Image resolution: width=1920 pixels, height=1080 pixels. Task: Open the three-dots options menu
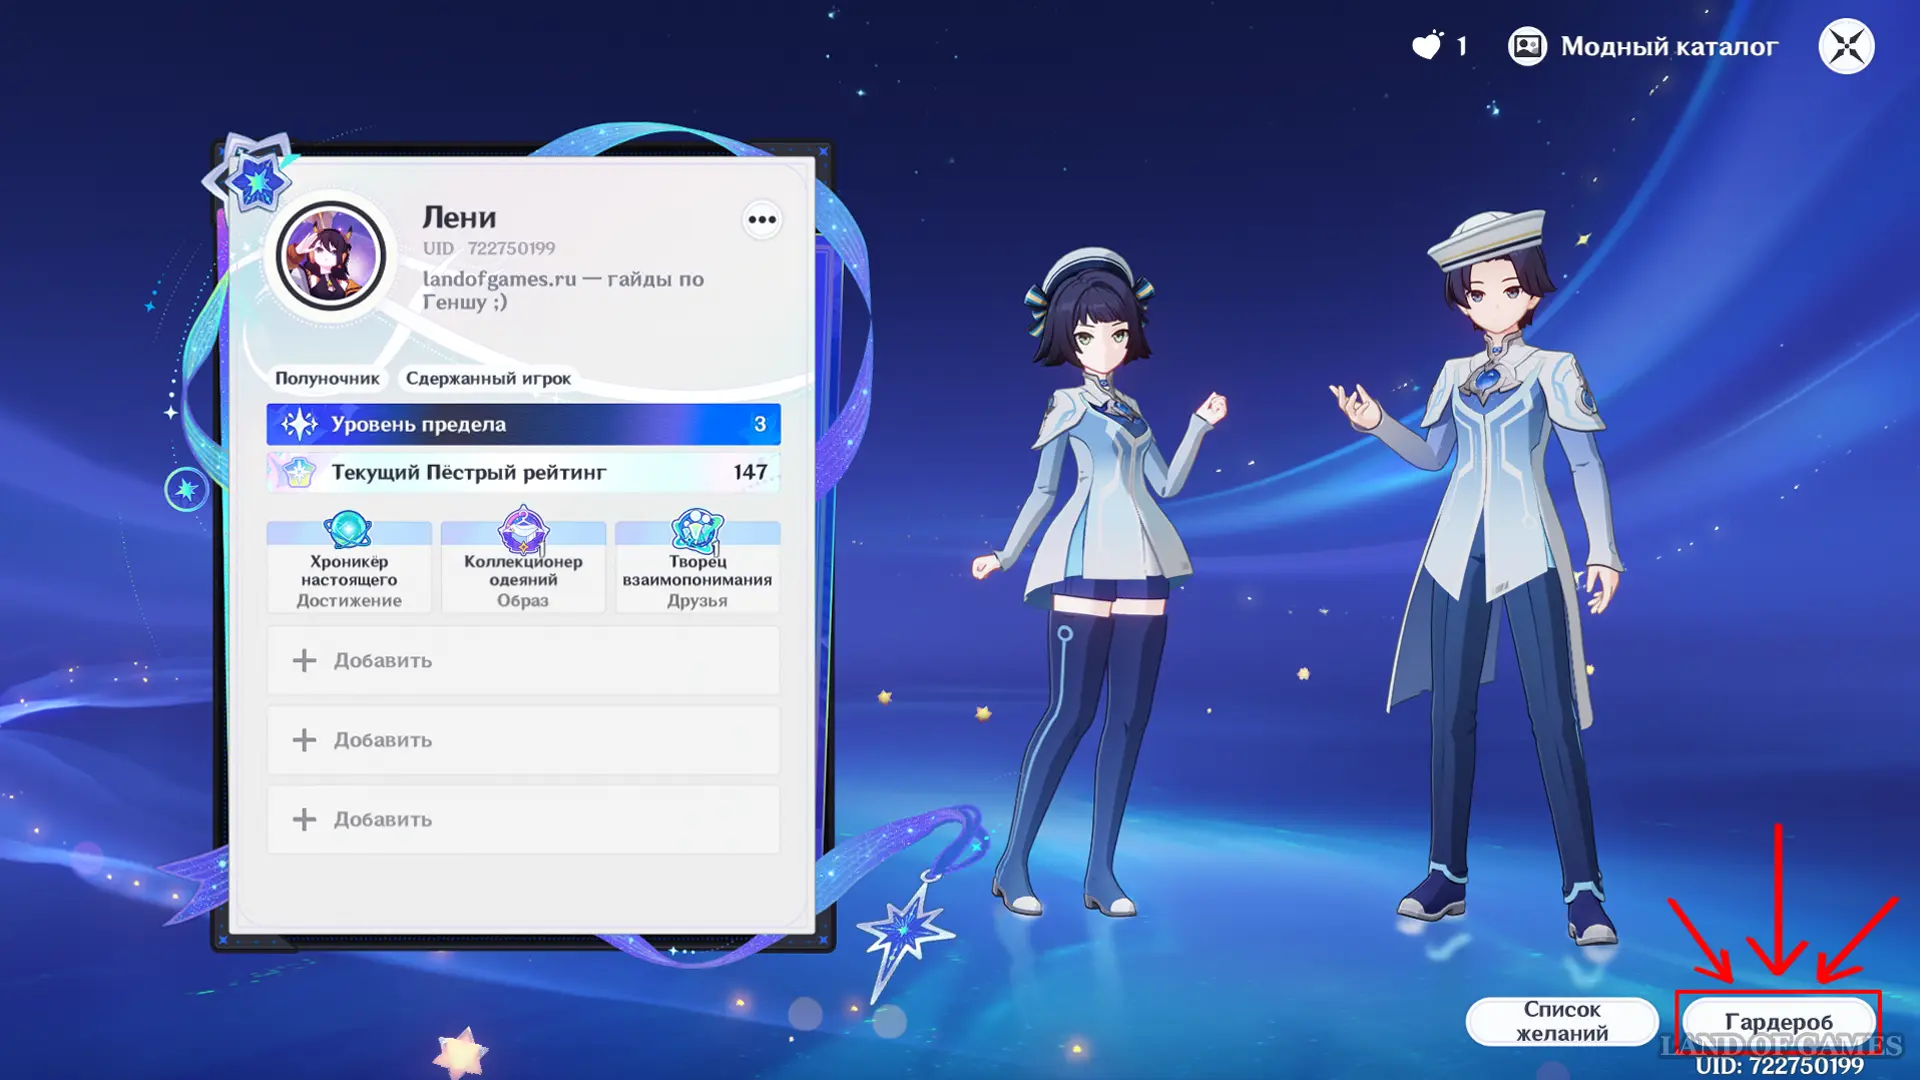762,220
